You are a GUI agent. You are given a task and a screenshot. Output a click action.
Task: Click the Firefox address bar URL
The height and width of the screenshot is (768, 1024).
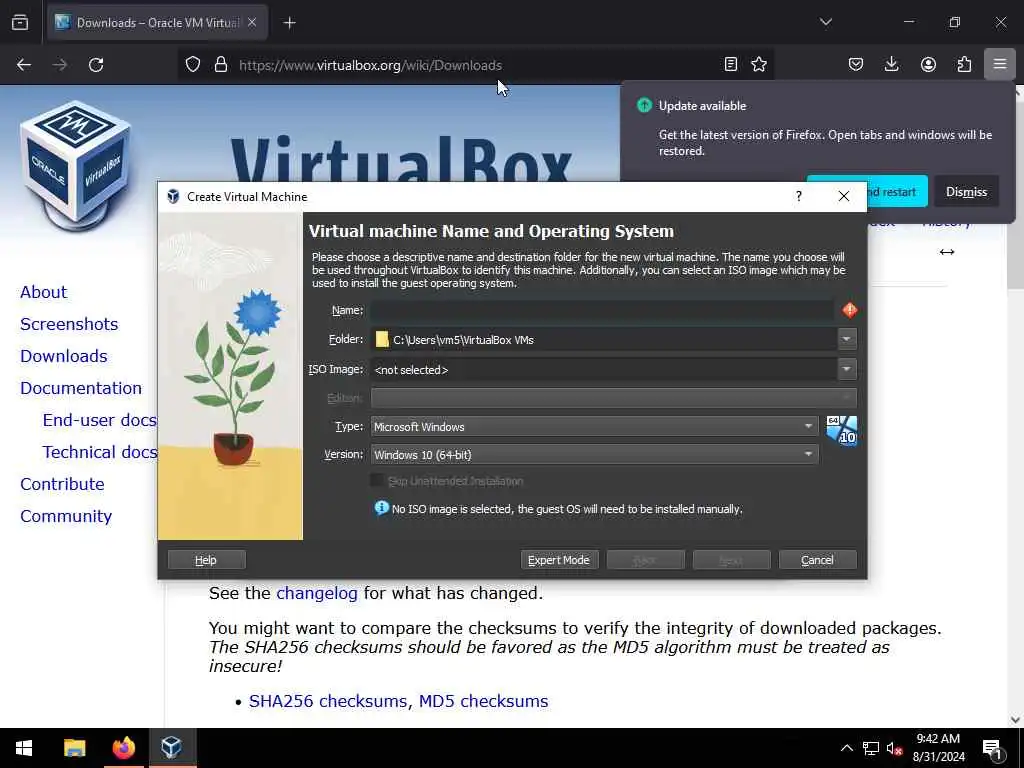(x=370, y=65)
